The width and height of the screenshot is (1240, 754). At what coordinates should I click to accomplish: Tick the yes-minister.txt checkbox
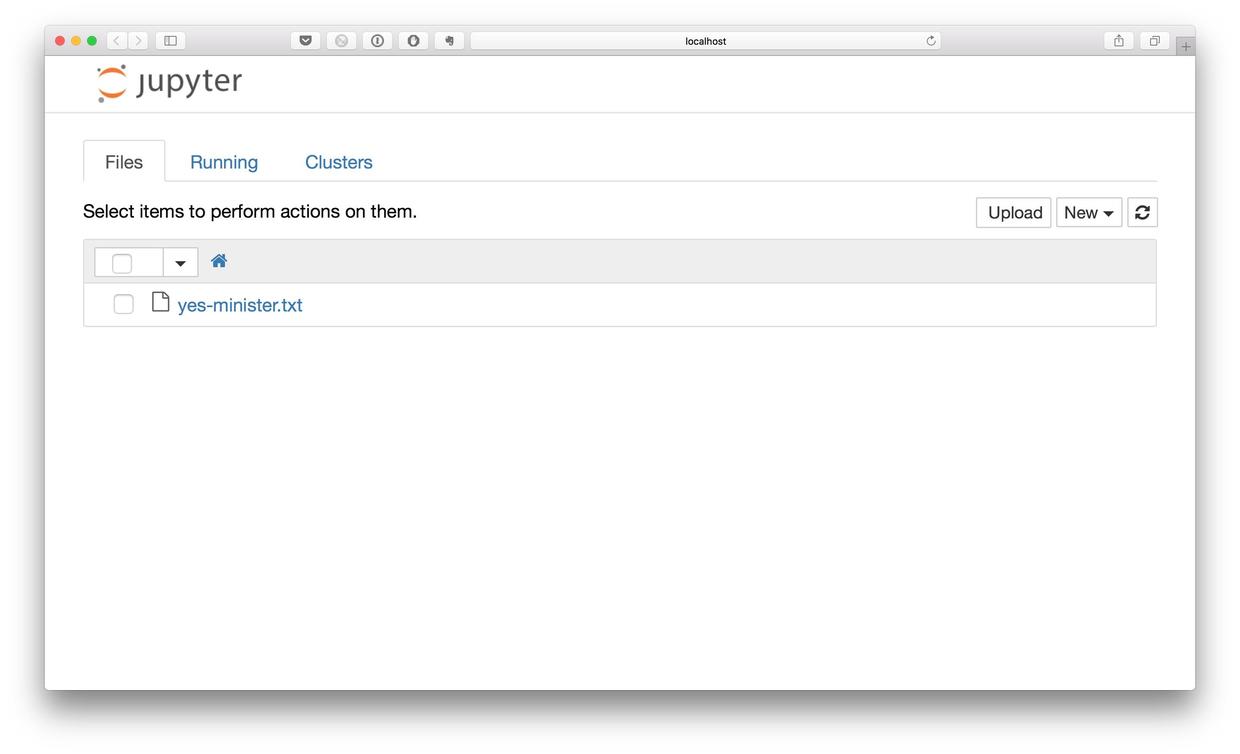(123, 304)
